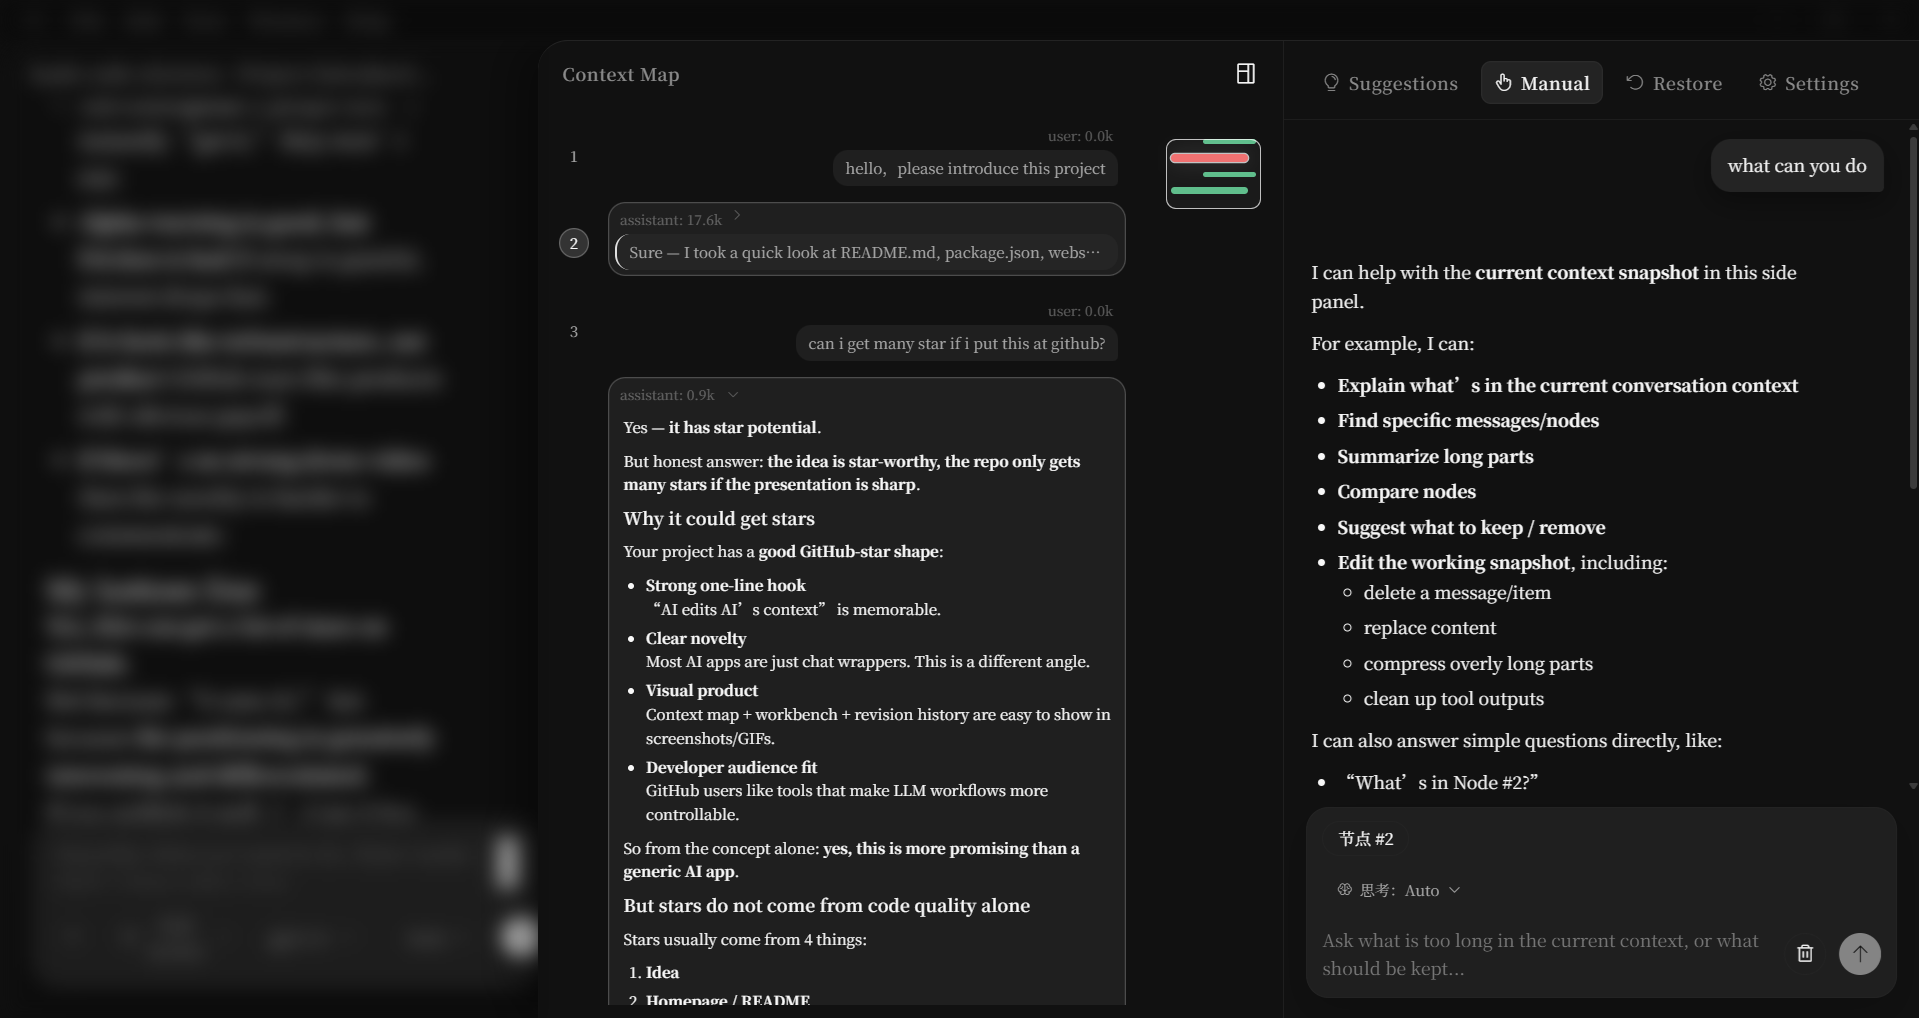The height and width of the screenshot is (1018, 1919).
Task: Click the 'what can you do' chat bubble
Action: pyautogui.click(x=1797, y=166)
